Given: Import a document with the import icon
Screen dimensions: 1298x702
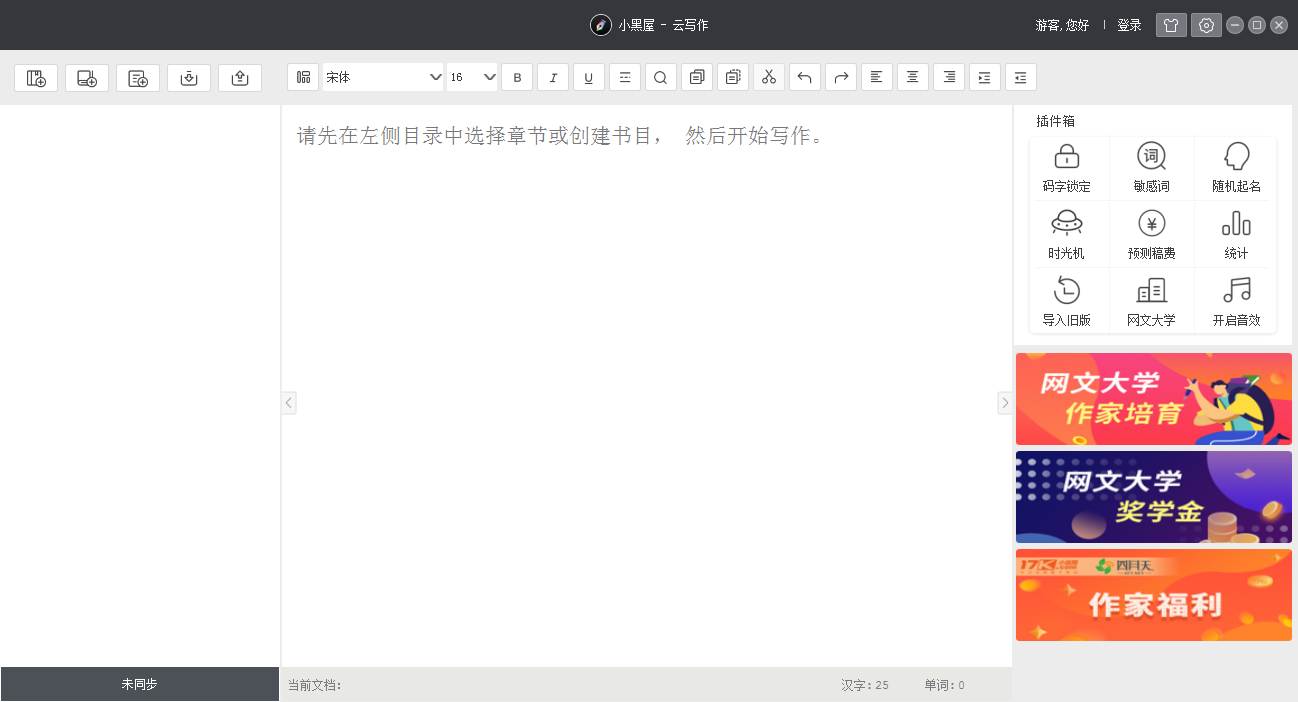Looking at the screenshot, I should [189, 77].
